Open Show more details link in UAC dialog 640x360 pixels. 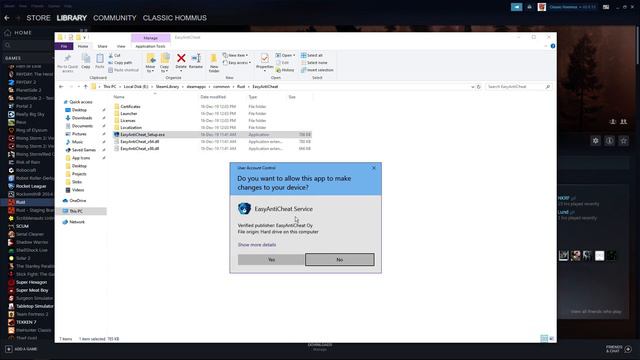(x=257, y=245)
